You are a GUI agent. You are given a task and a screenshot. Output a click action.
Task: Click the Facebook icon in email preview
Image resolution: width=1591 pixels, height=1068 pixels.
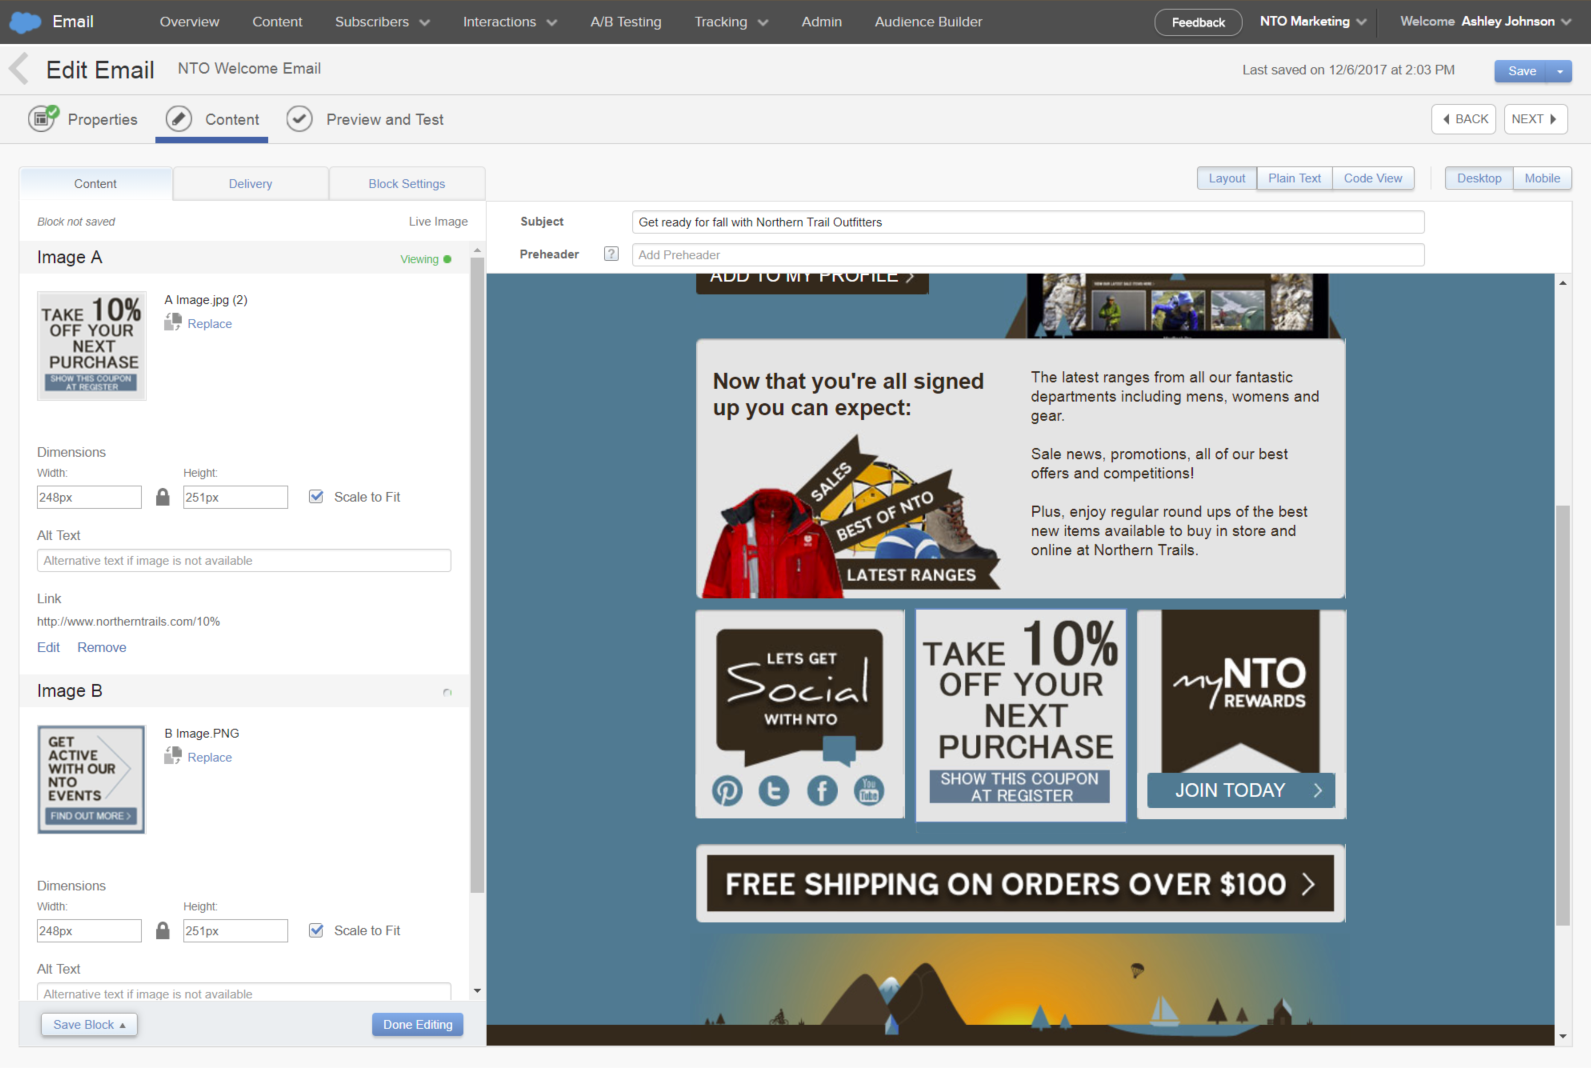(x=822, y=791)
